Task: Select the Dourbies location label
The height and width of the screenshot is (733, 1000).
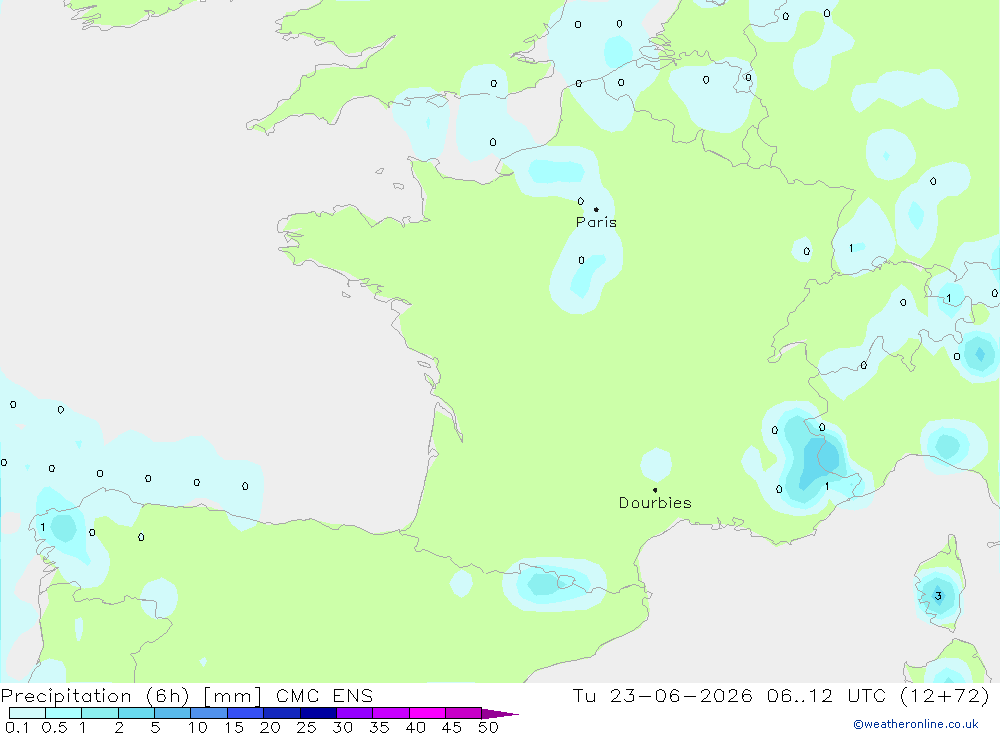Action: point(655,503)
